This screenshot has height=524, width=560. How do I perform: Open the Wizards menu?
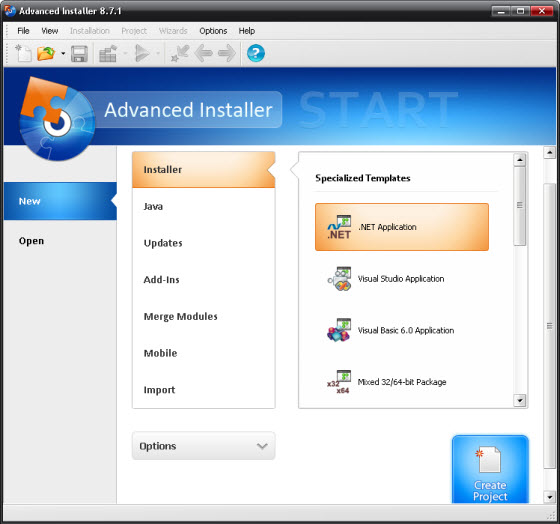pyautogui.click(x=173, y=31)
